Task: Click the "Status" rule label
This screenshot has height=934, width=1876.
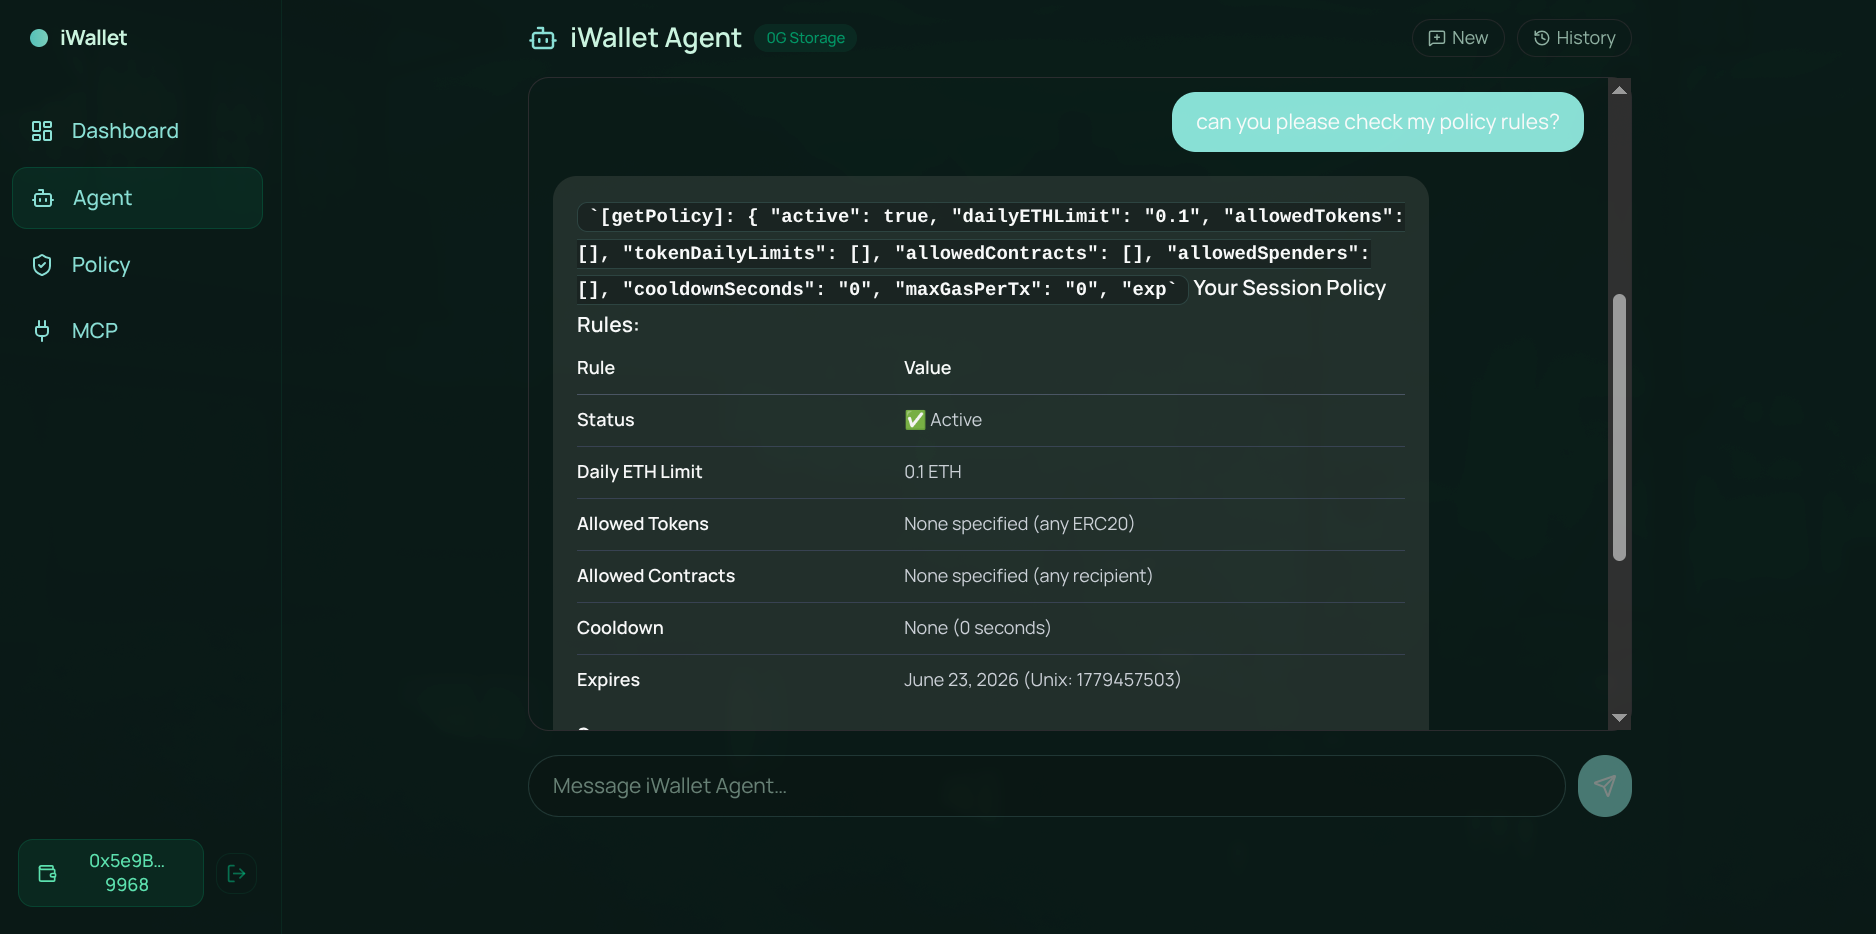Action: [606, 420]
